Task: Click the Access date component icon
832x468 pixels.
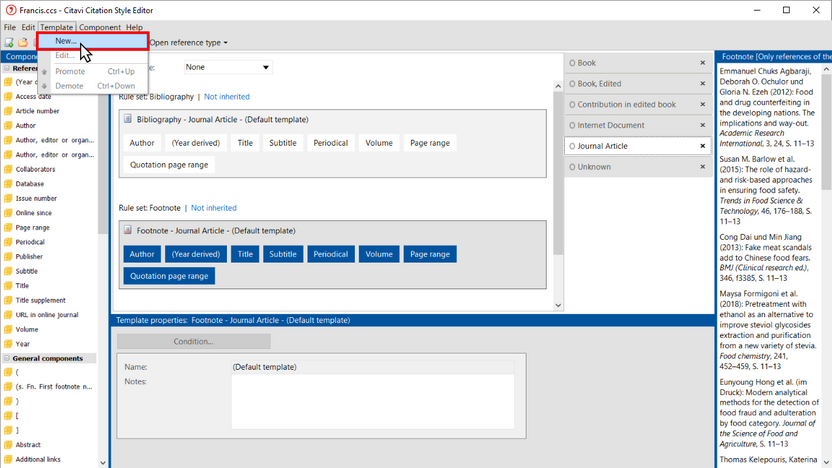Action: (x=8, y=97)
